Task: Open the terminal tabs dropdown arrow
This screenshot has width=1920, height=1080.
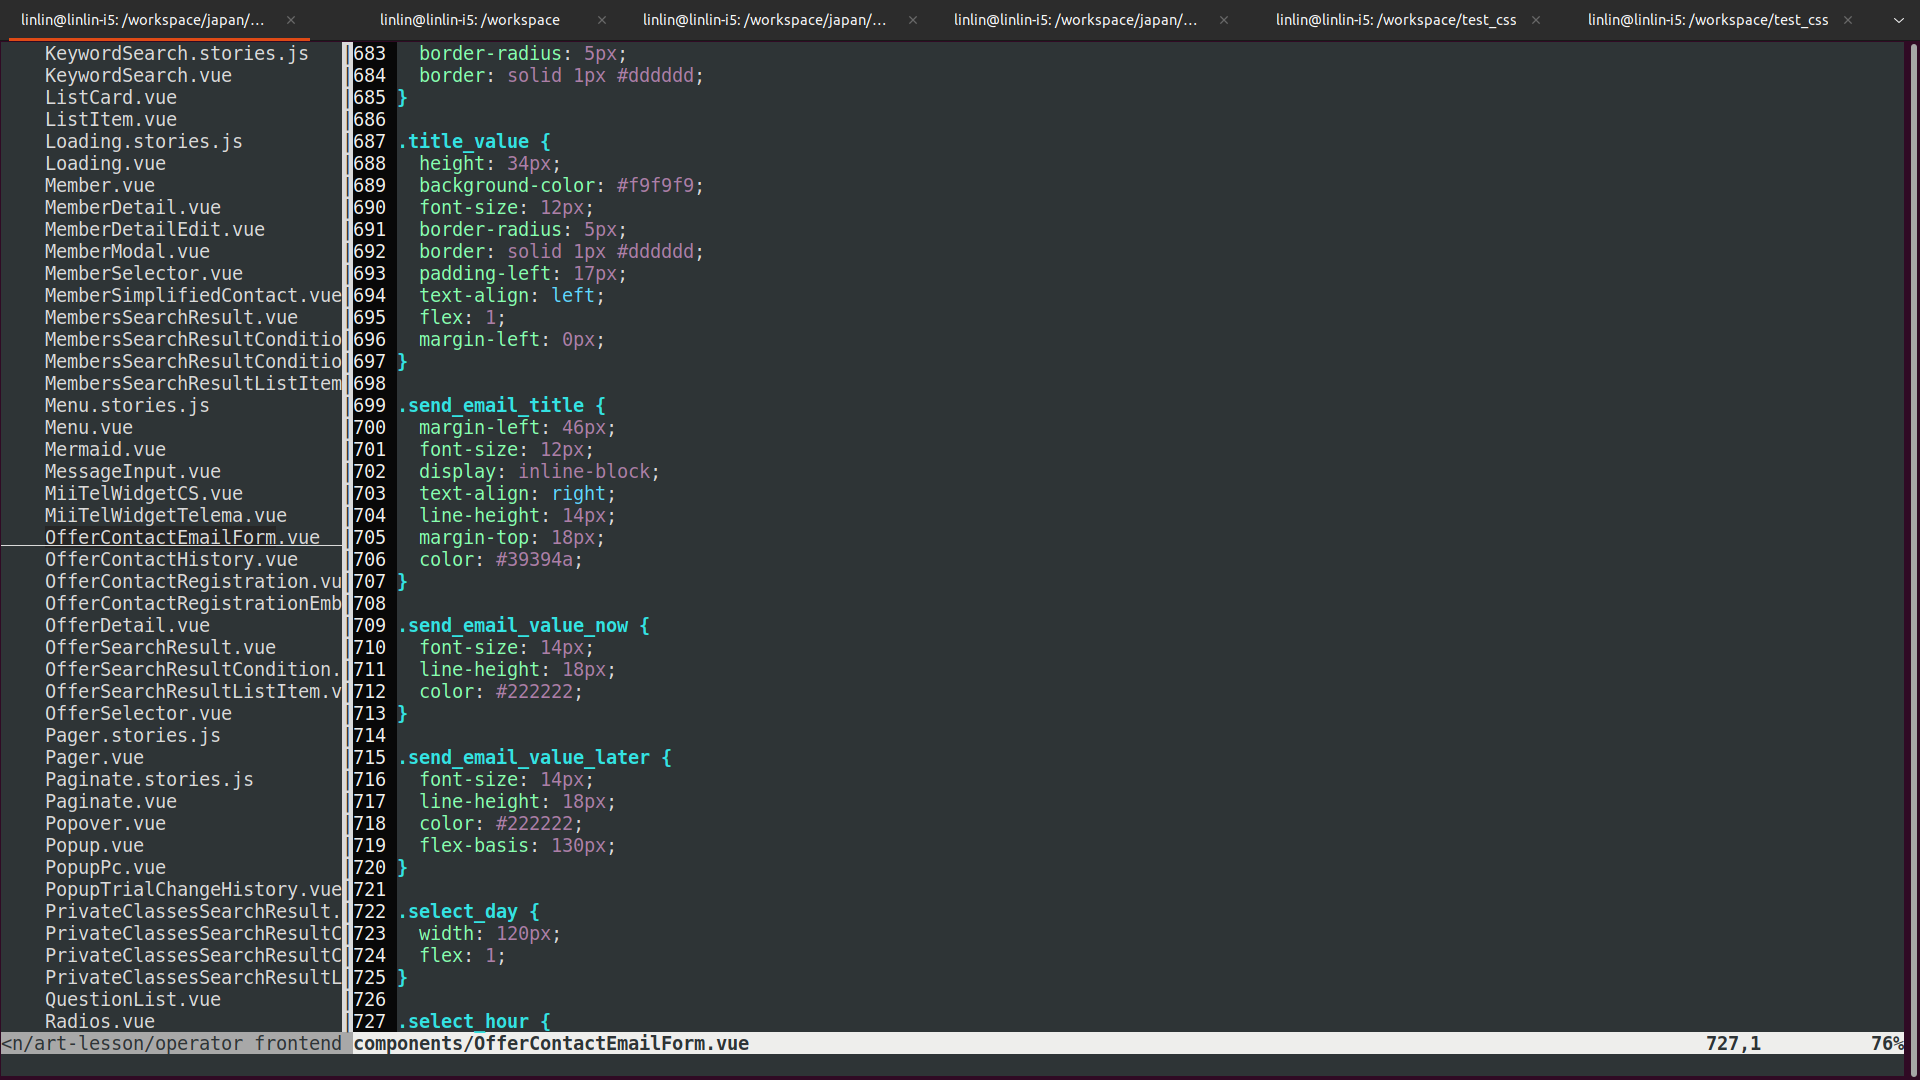Action: [1898, 20]
